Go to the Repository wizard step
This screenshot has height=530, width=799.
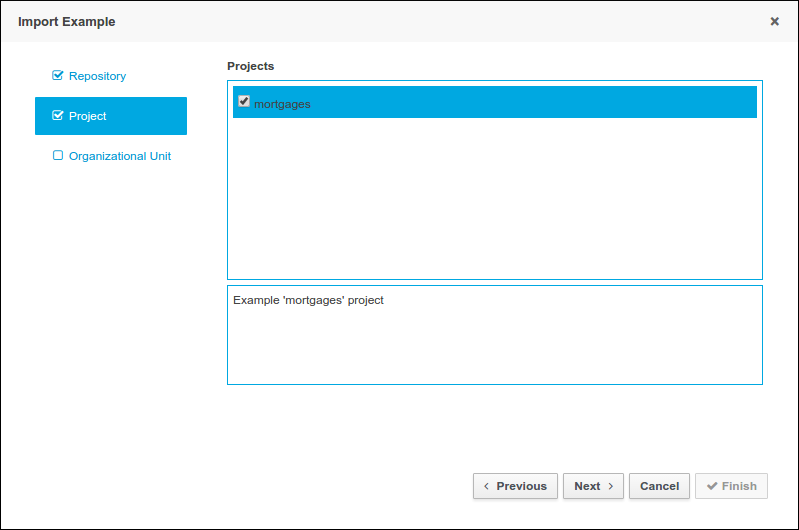(x=97, y=76)
